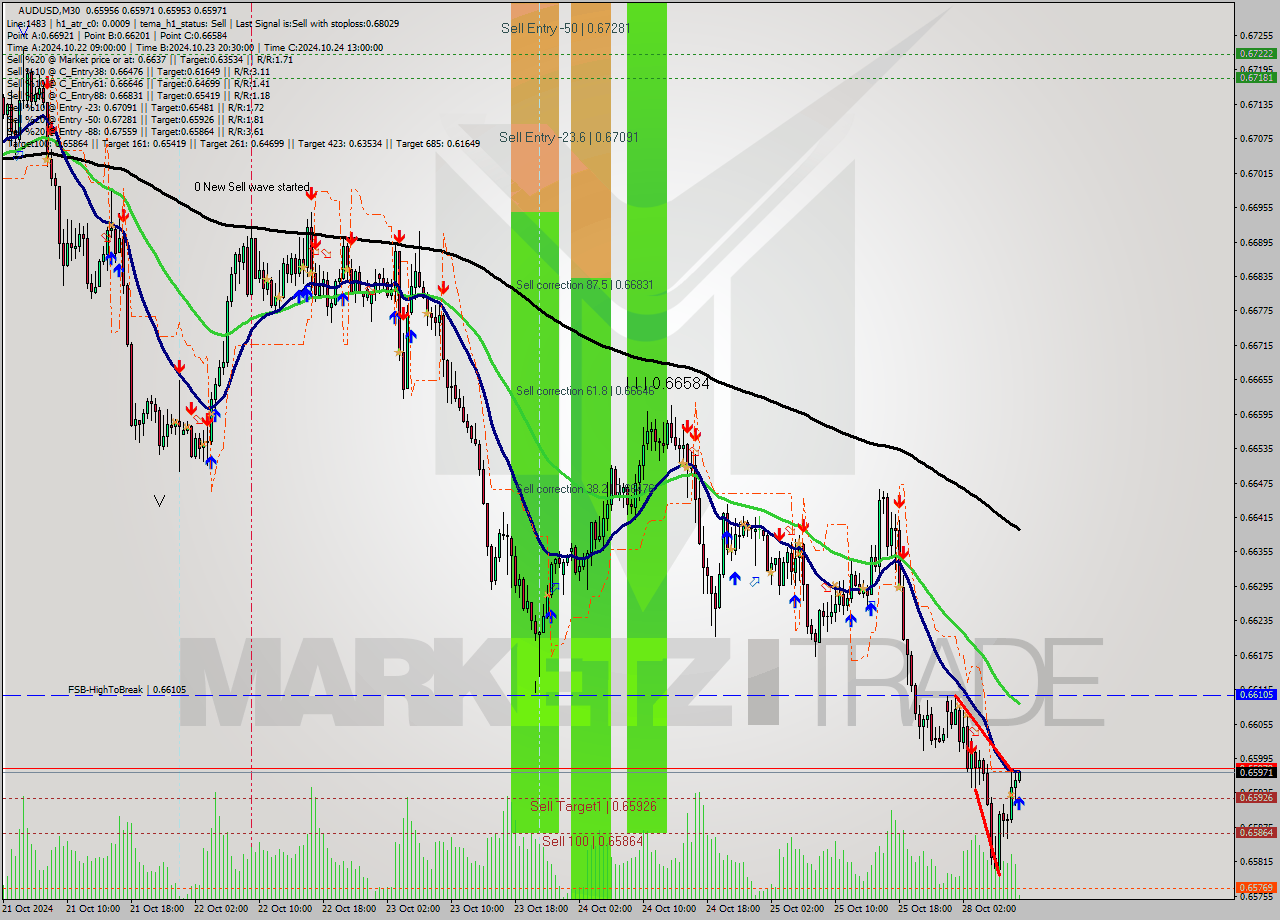Click the 'V' wave marker on chart
The image size is (1280, 920).
(x=159, y=500)
